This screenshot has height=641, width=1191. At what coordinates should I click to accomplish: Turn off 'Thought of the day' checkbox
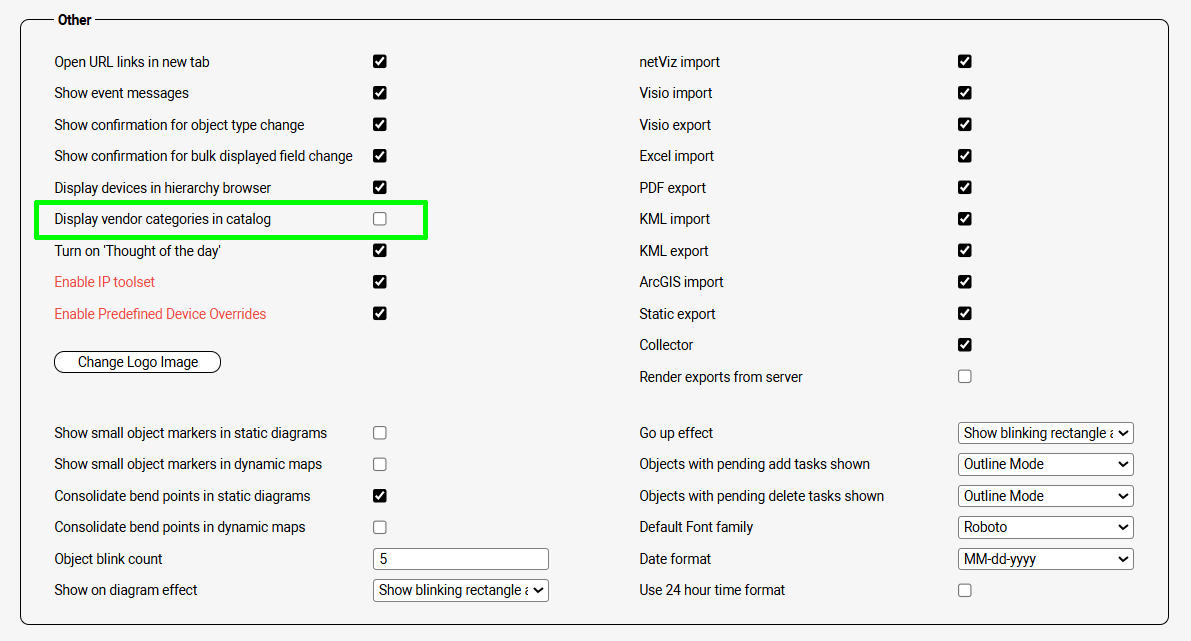pyautogui.click(x=380, y=250)
